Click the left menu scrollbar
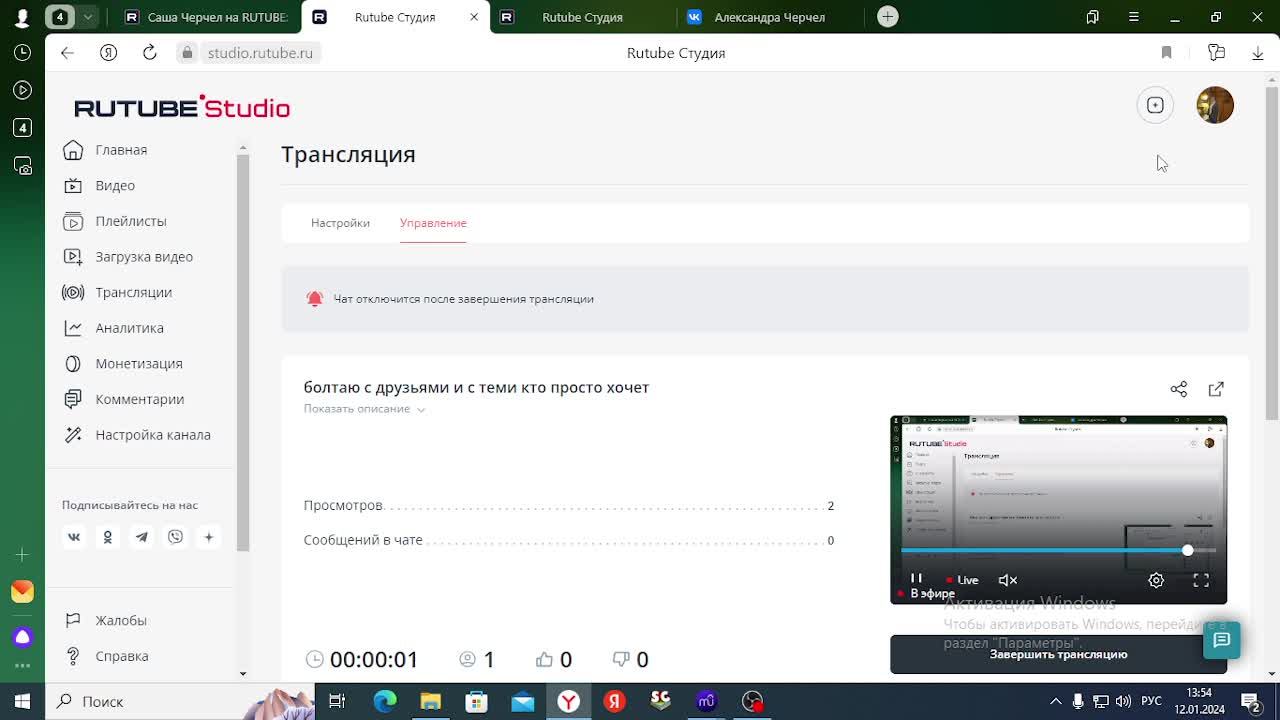The image size is (1280, 720). pos(242,350)
